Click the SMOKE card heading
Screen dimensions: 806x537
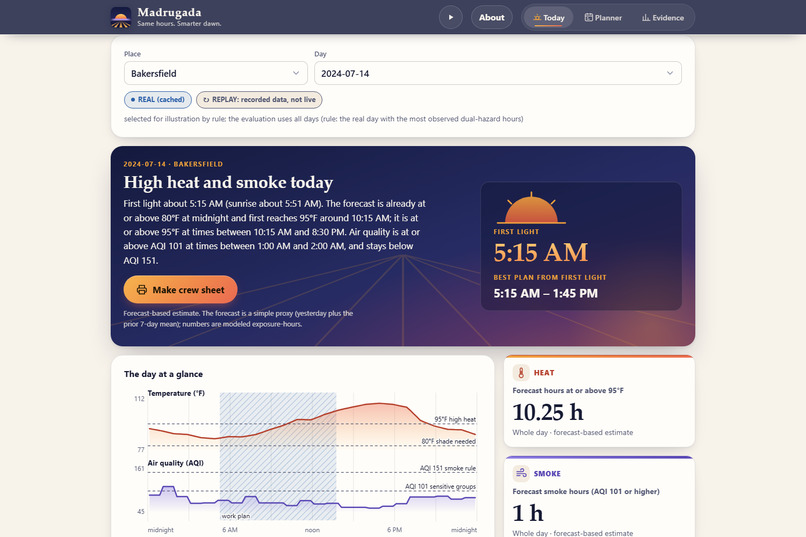(x=547, y=473)
